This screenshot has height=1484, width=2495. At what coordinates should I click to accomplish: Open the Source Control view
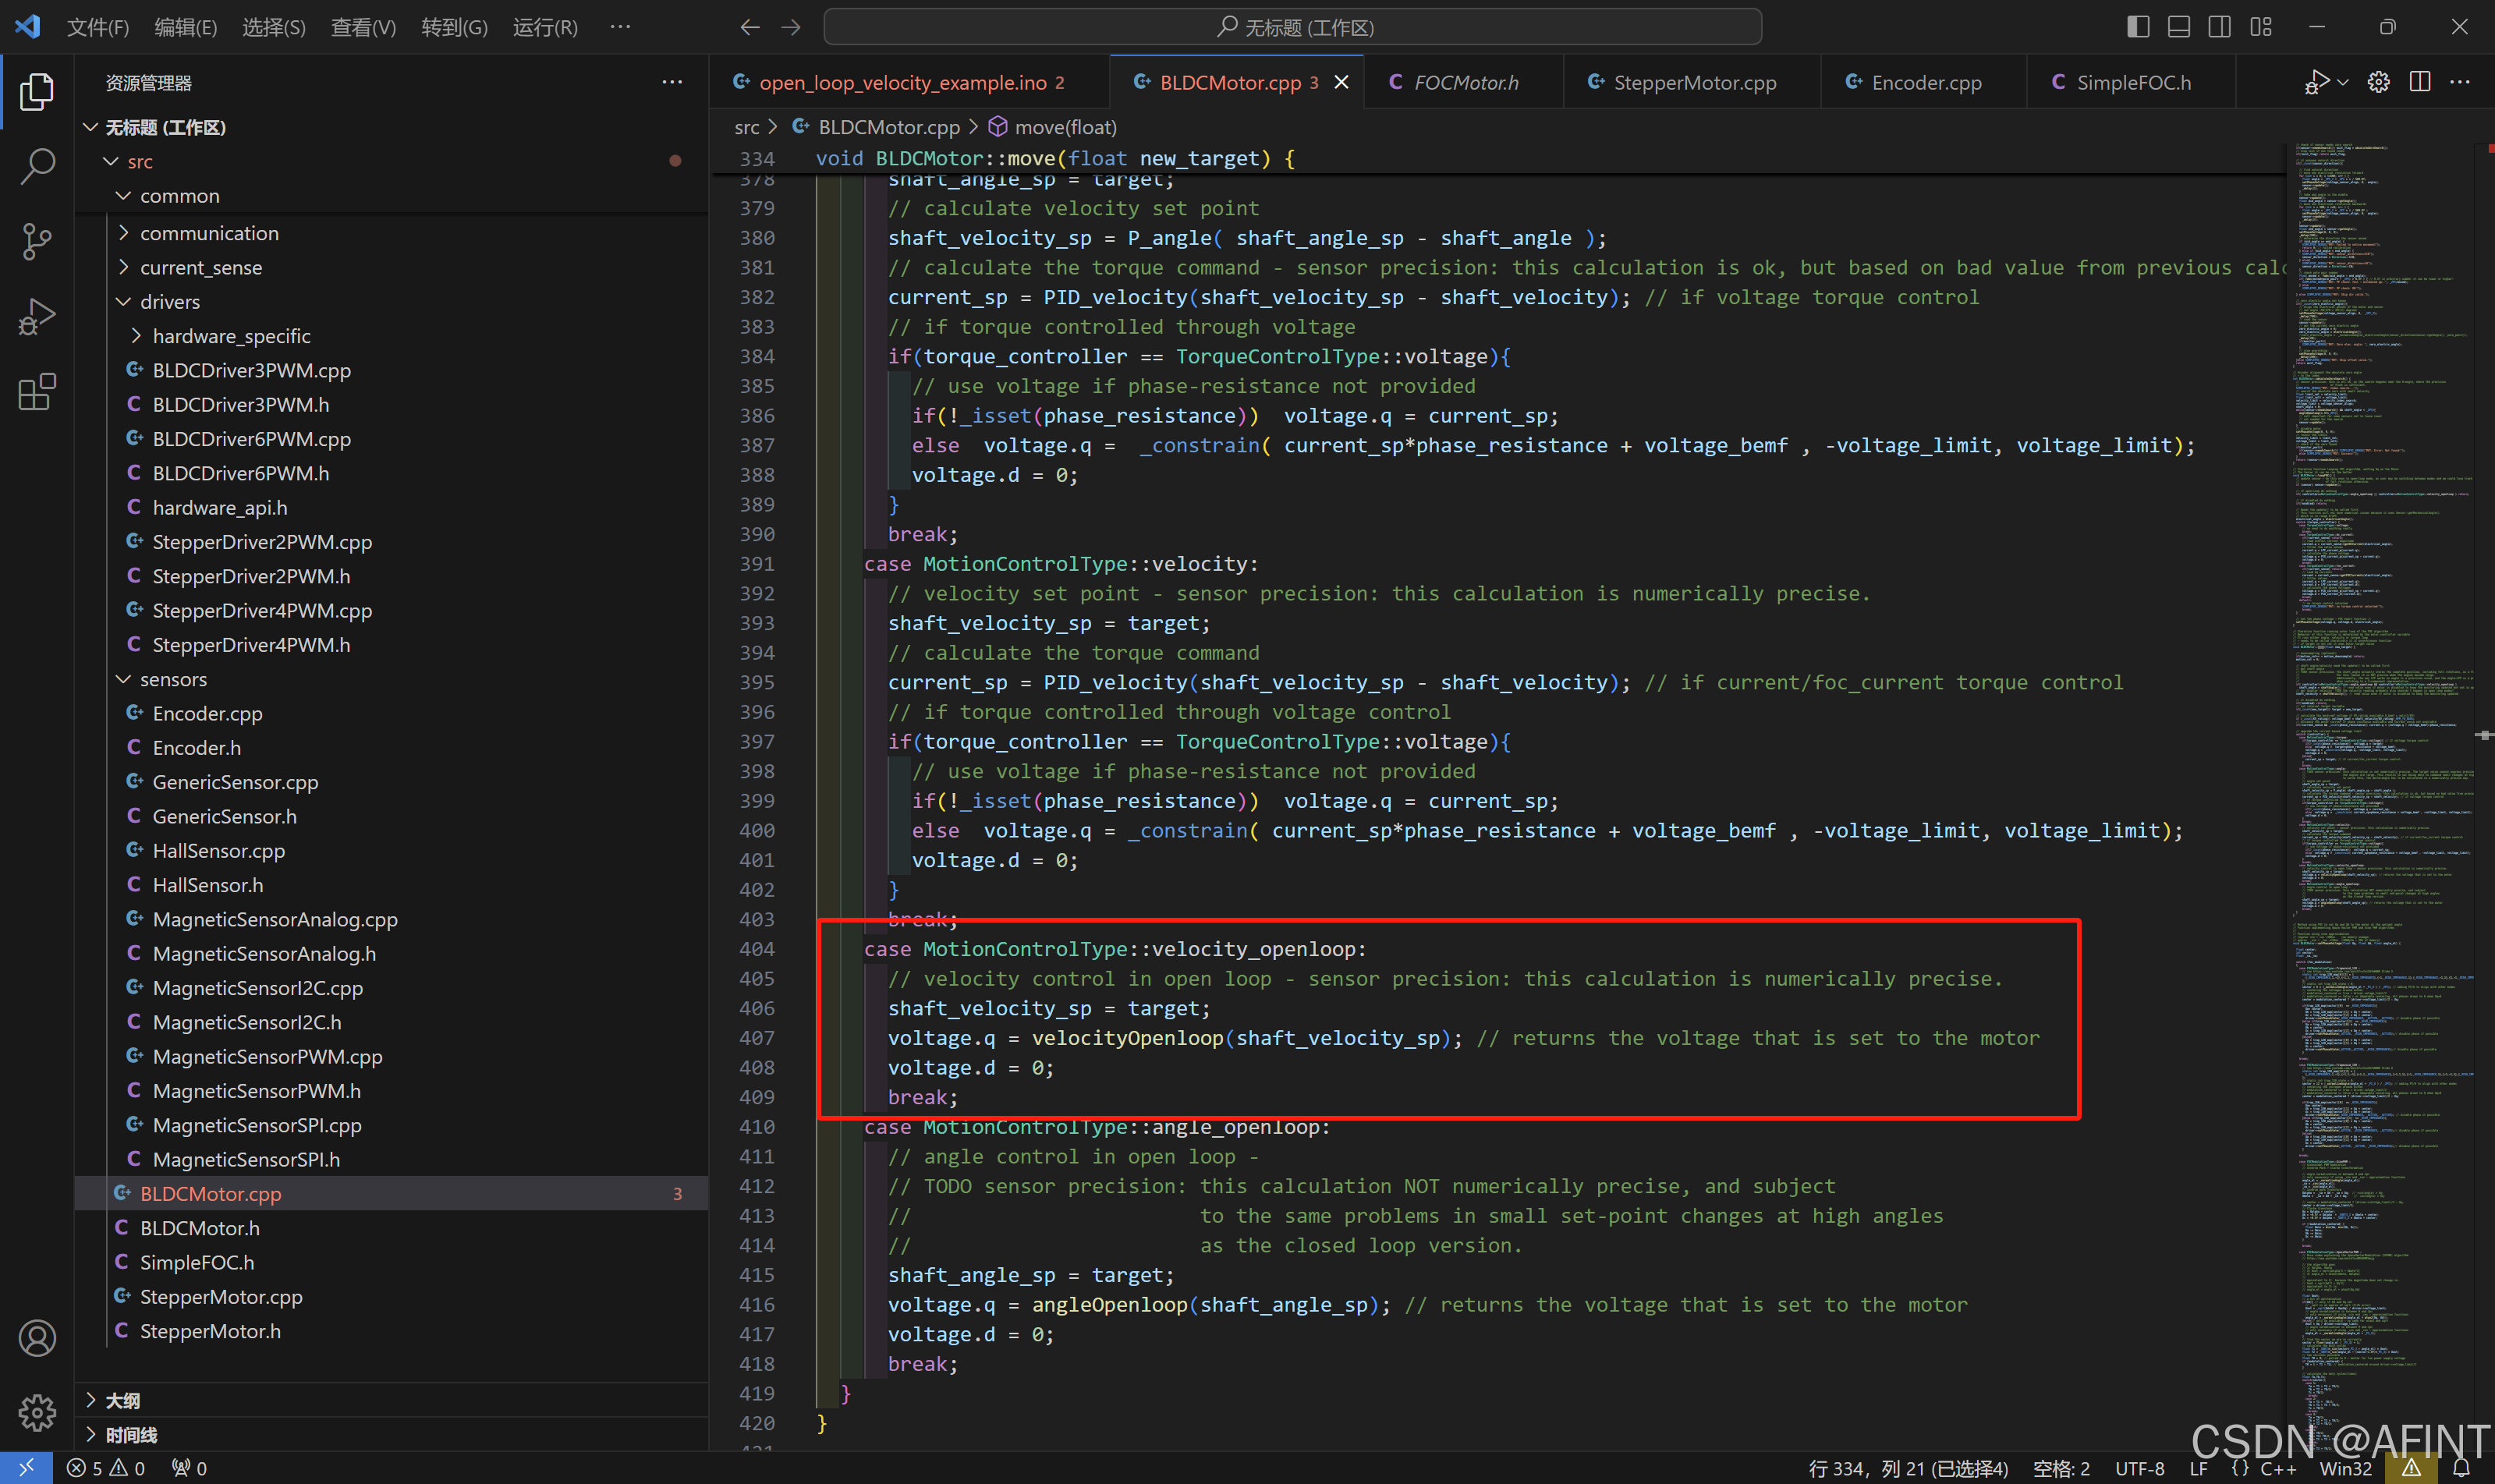(x=37, y=241)
